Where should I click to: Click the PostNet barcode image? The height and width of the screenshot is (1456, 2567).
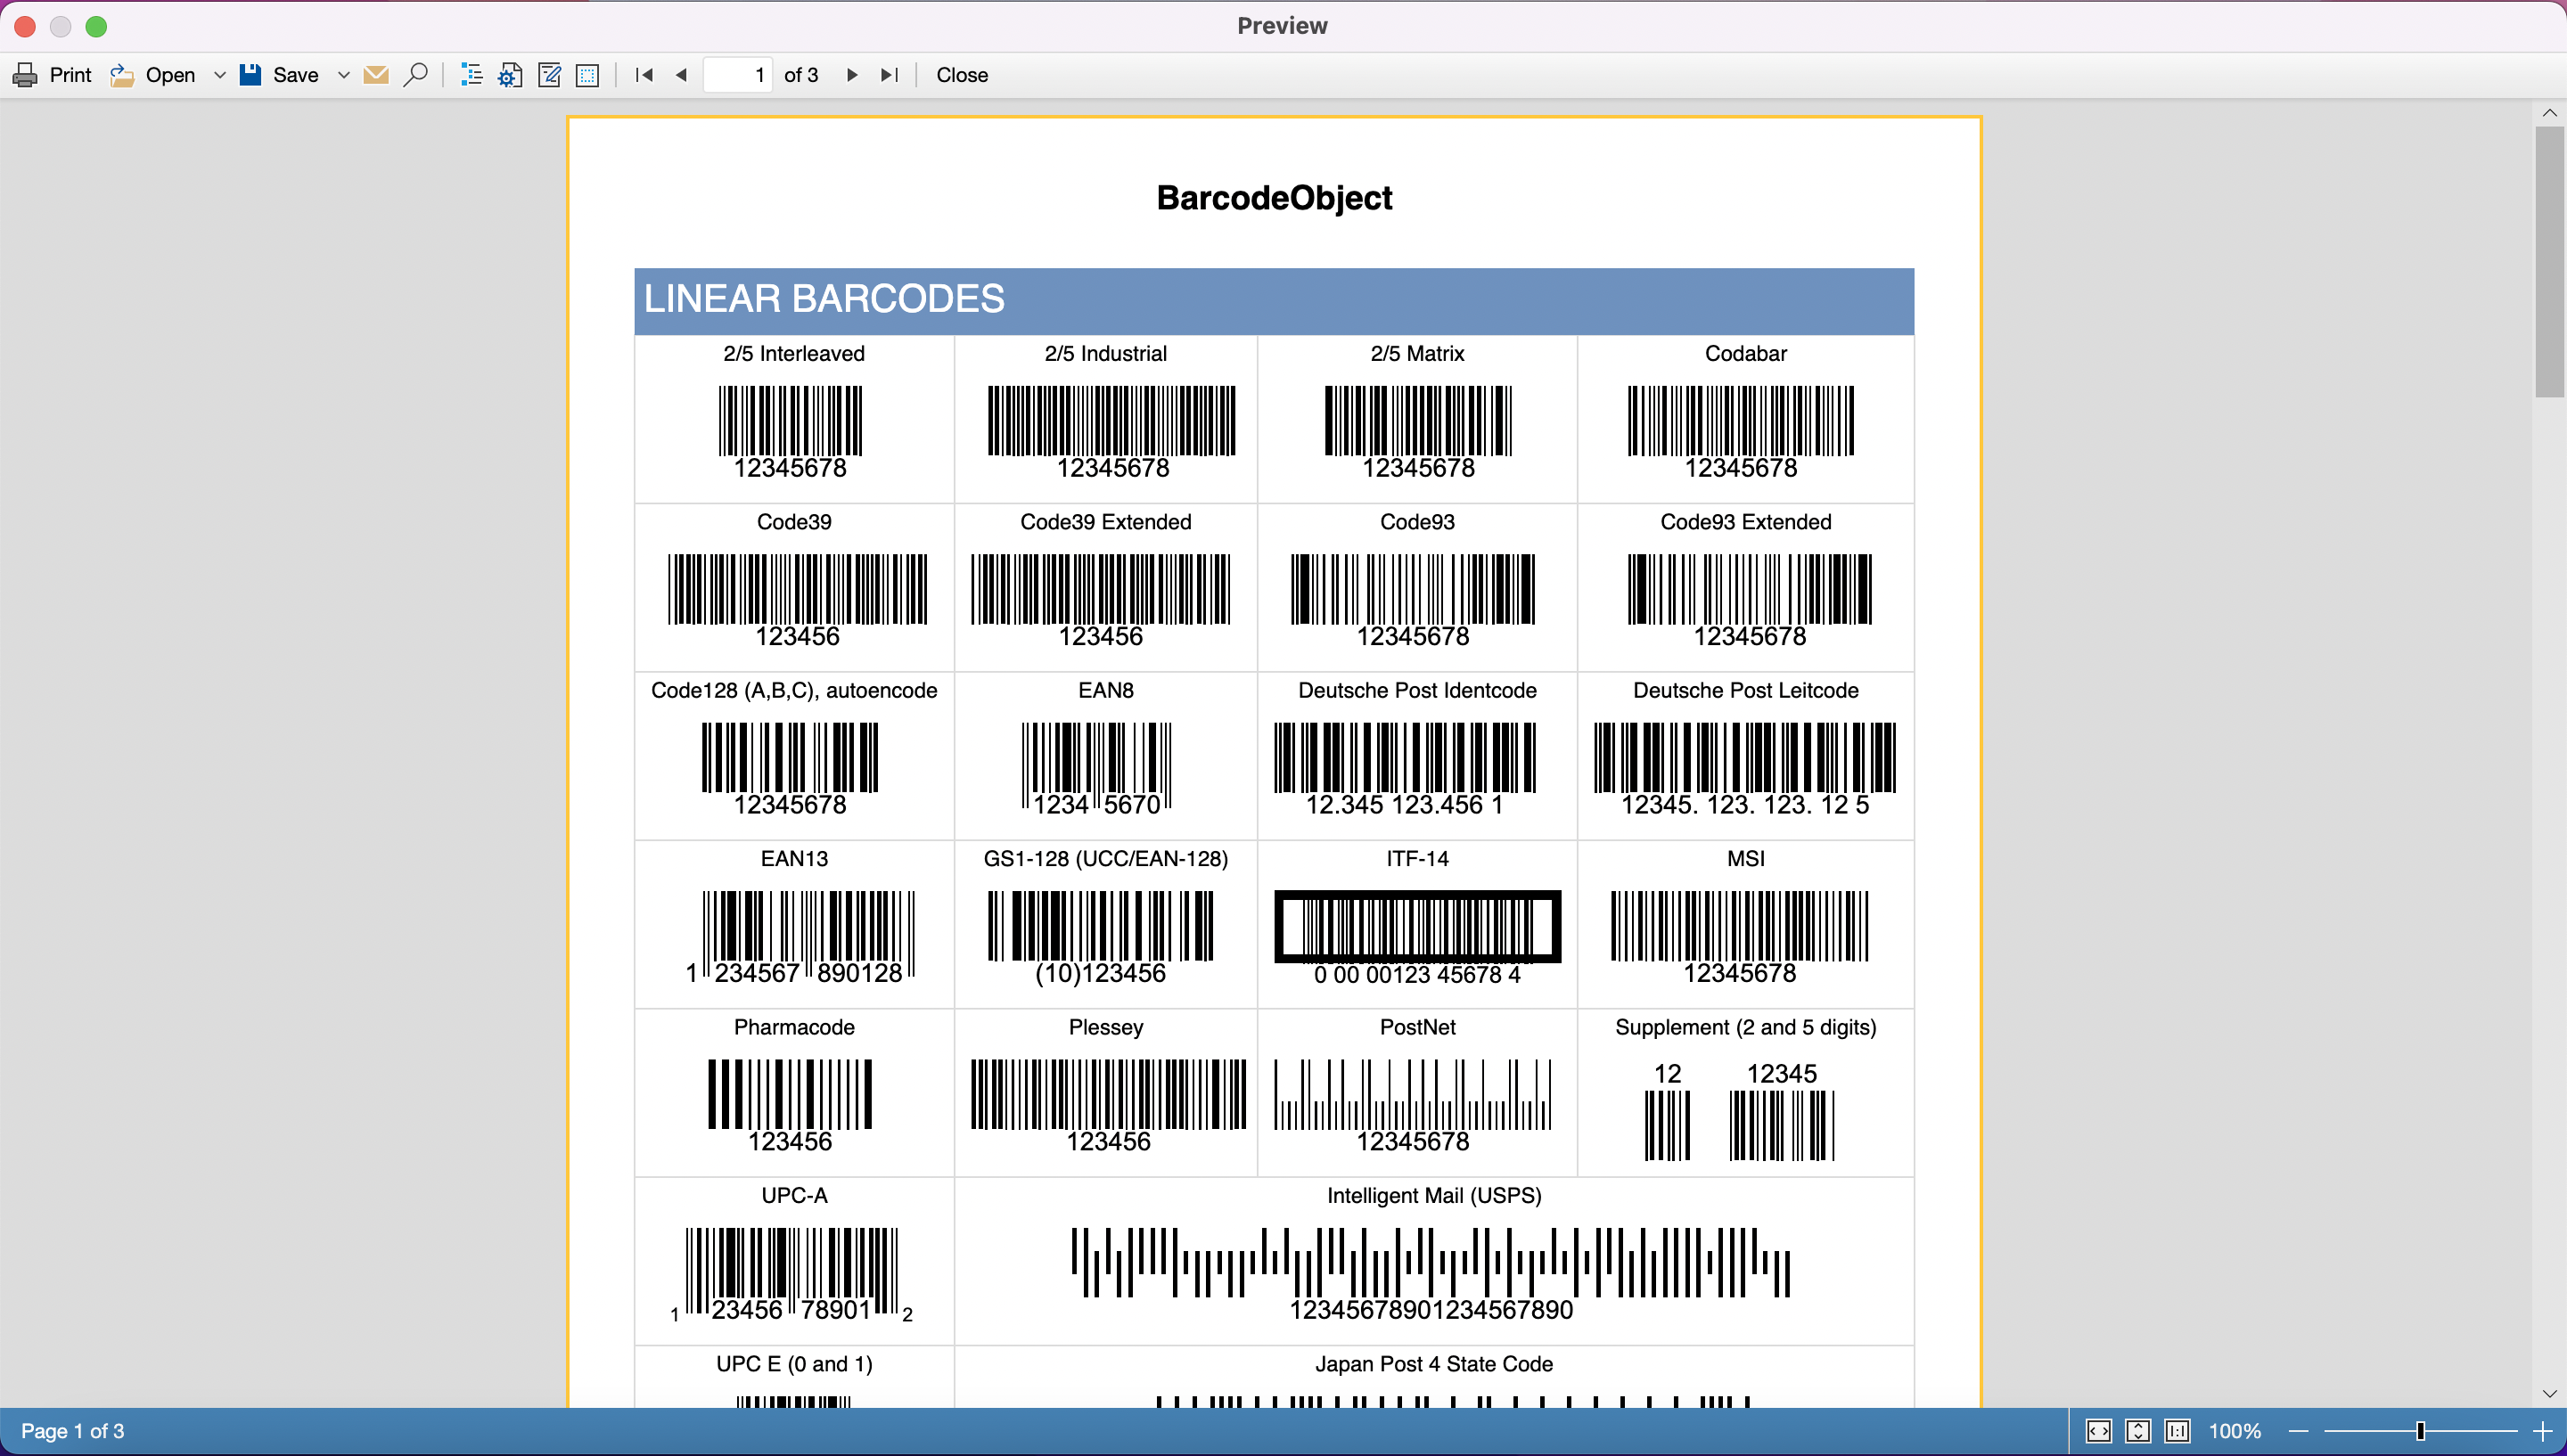click(1413, 1106)
